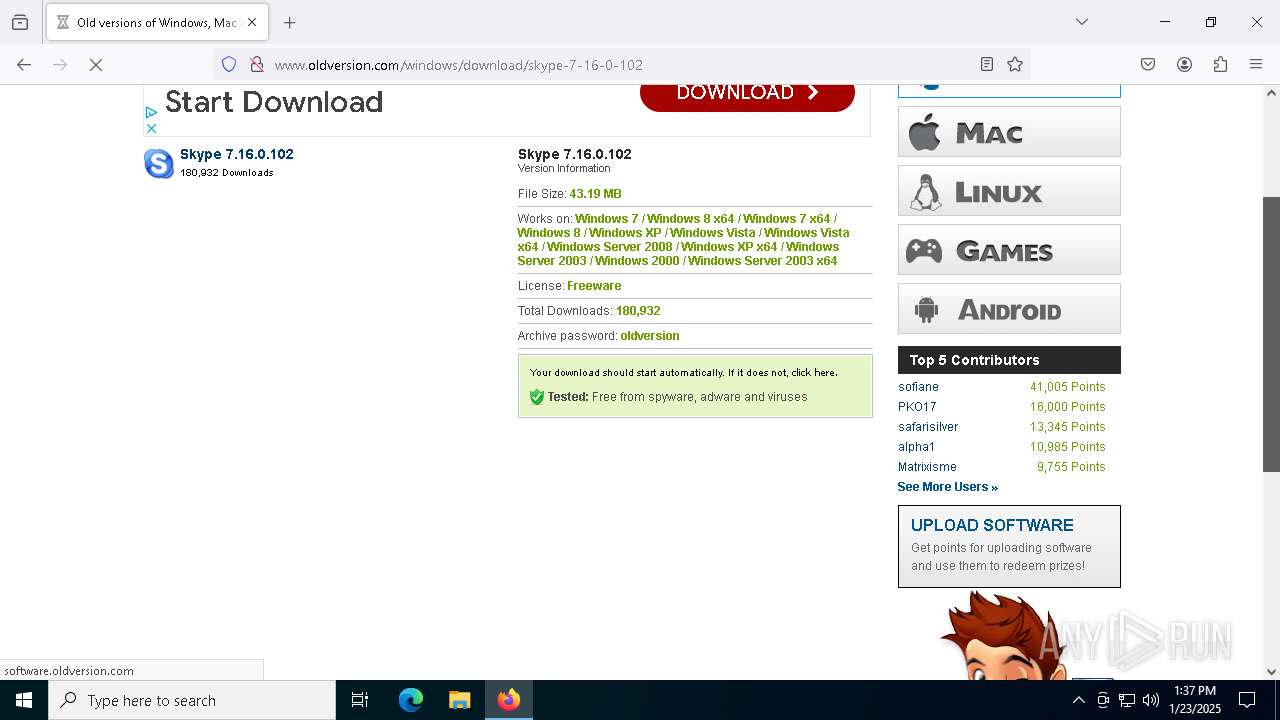The width and height of the screenshot is (1280, 720).
Task: Switch to Firefox taskbar icon
Action: coord(509,700)
